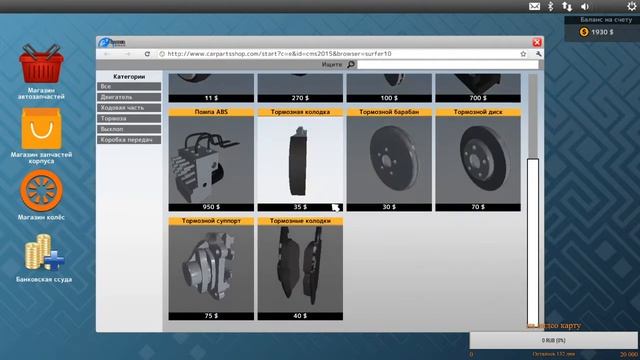
Task: Go back in browser history
Action: pos(107,54)
